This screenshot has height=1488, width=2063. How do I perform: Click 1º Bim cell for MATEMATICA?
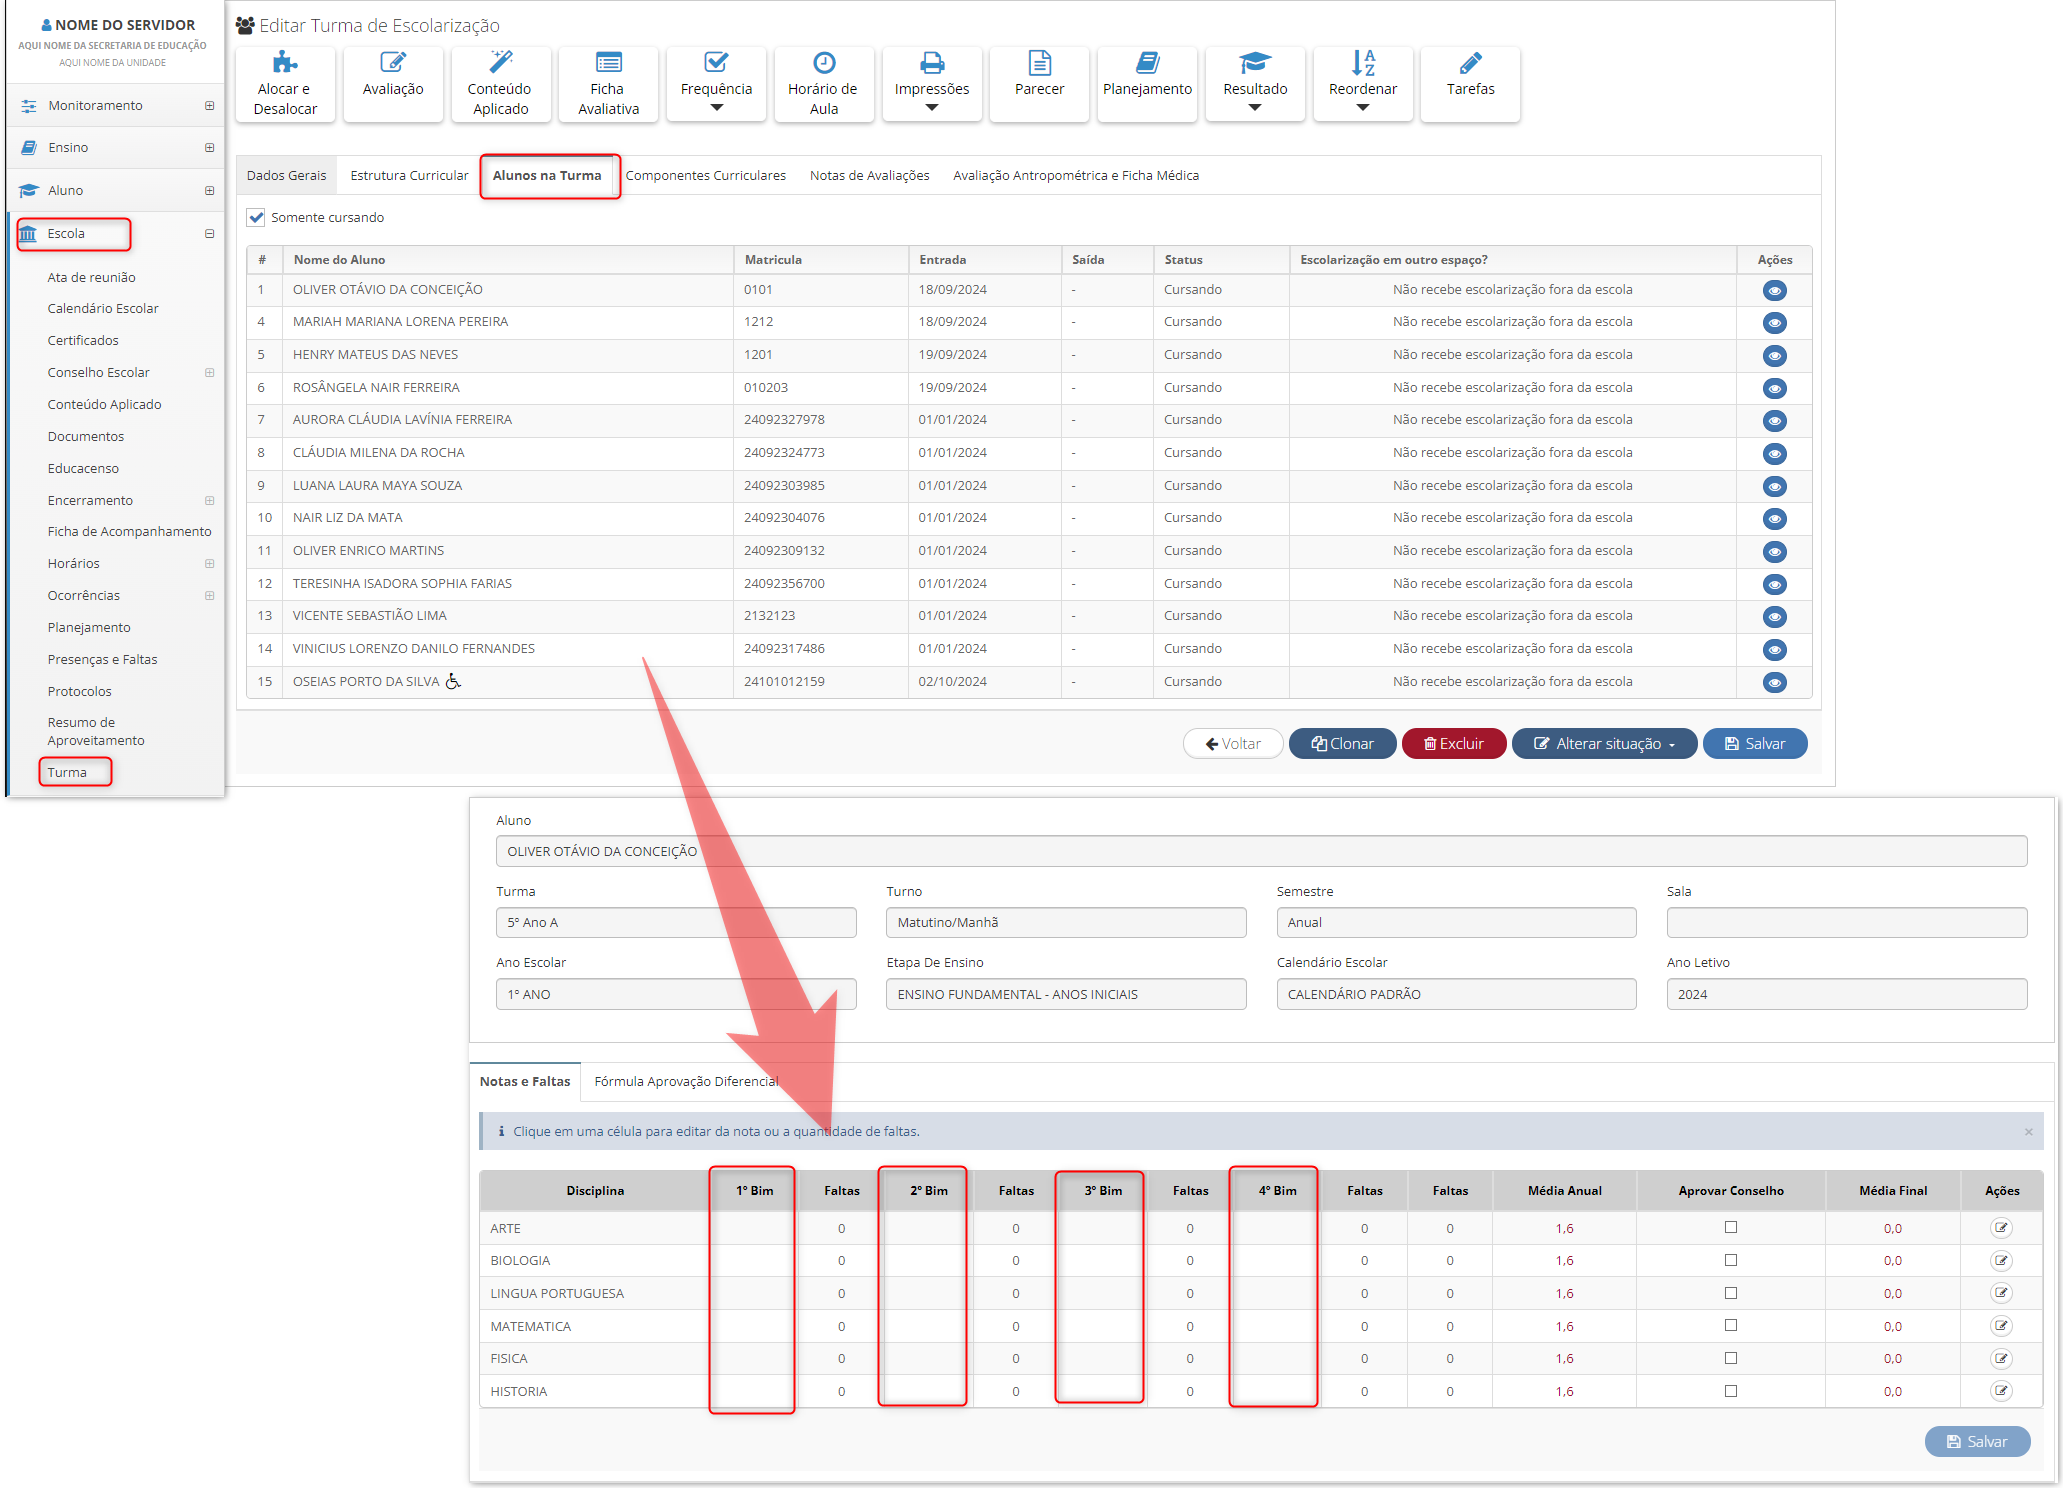pos(753,1326)
